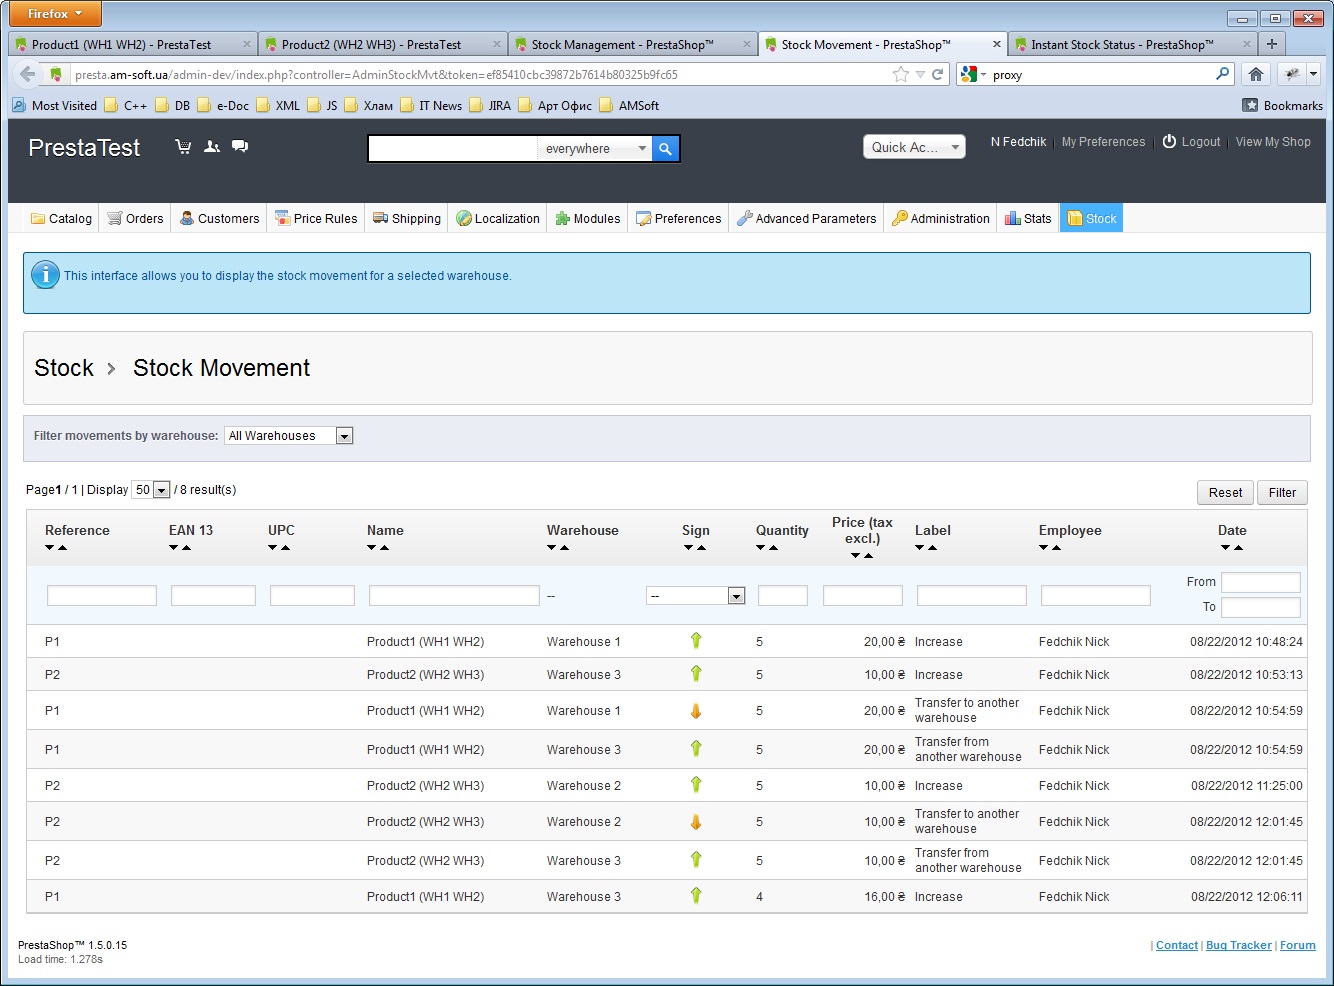Open the All Warehouses filter dropdown
1334x986 pixels.
289,436
